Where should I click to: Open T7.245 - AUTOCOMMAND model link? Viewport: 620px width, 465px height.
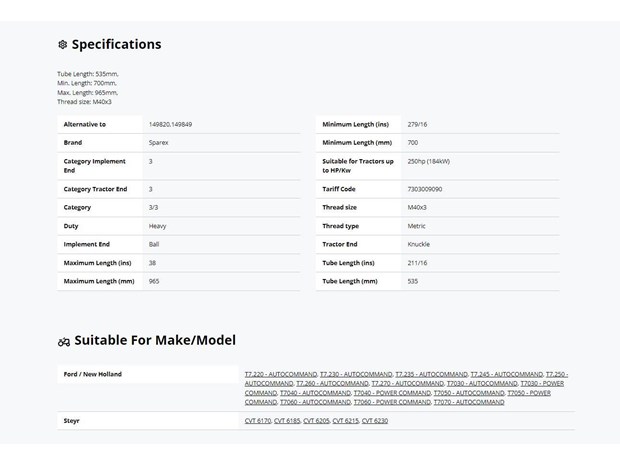507,374
